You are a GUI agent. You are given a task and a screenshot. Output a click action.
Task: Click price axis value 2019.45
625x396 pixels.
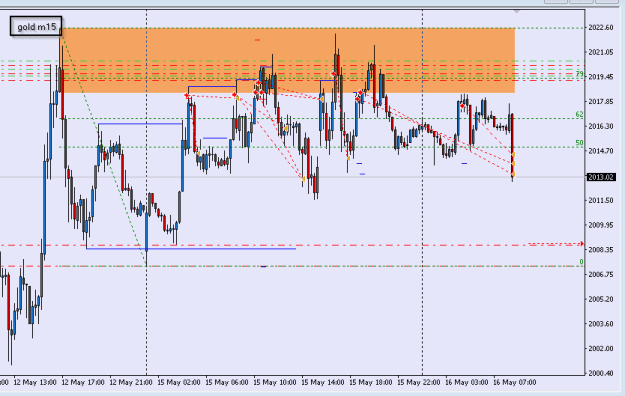[601, 77]
